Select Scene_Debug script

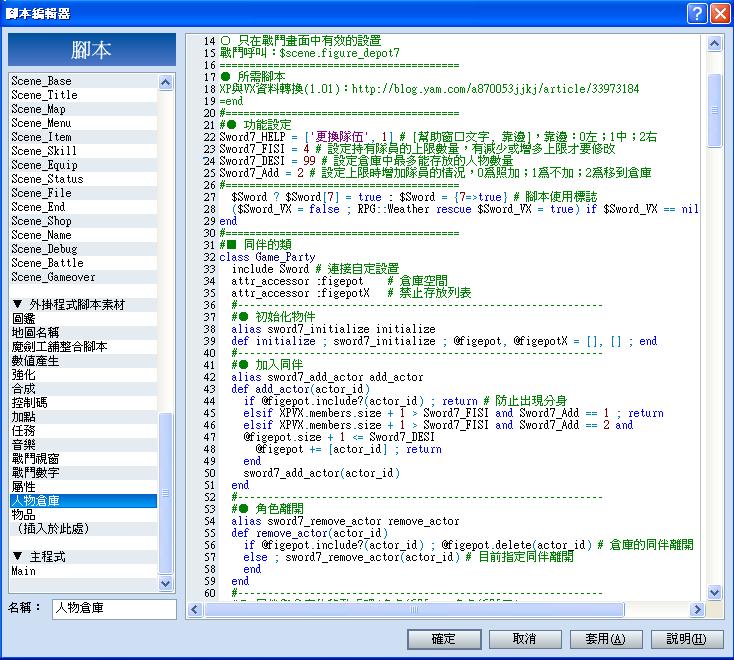(83, 249)
